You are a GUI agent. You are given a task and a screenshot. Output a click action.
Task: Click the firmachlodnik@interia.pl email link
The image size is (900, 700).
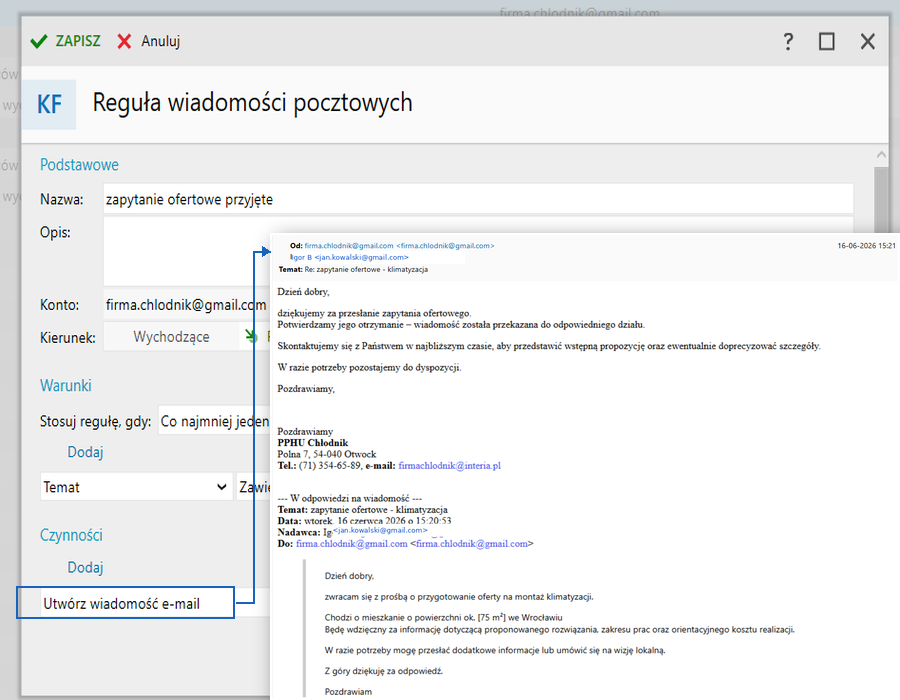pos(449,466)
